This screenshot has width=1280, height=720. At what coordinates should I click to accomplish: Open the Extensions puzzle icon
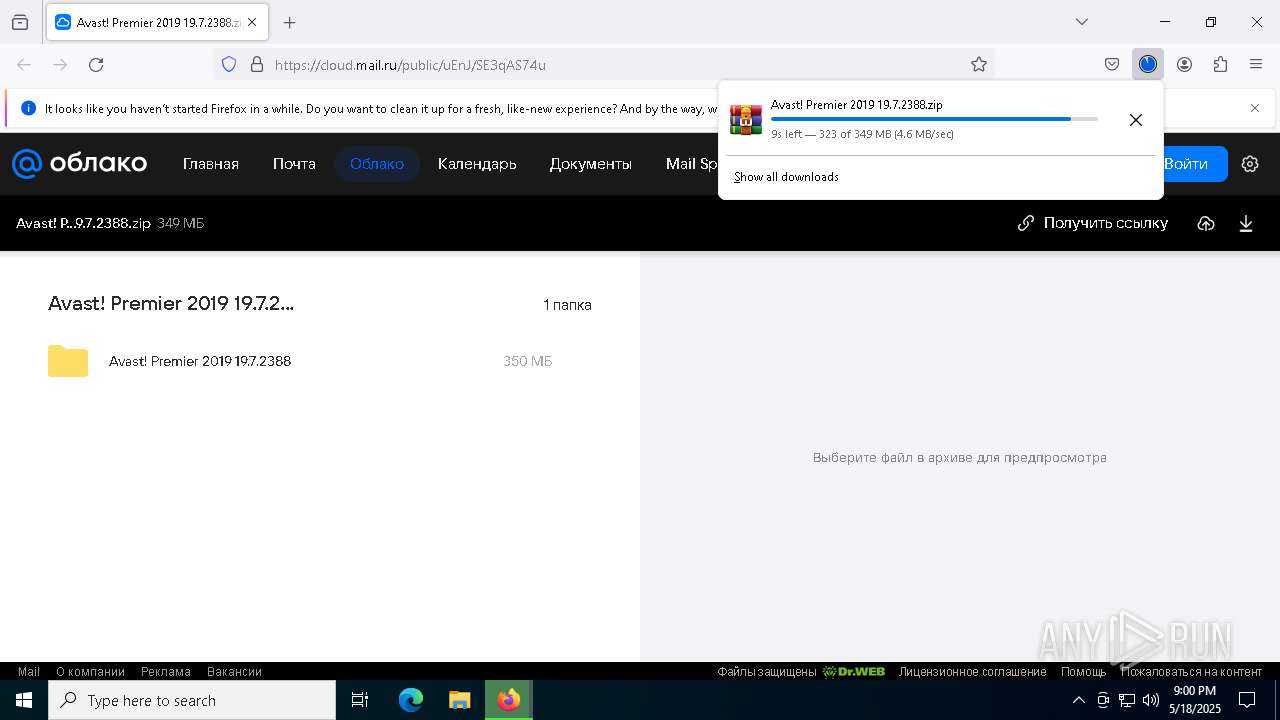[1220, 65]
